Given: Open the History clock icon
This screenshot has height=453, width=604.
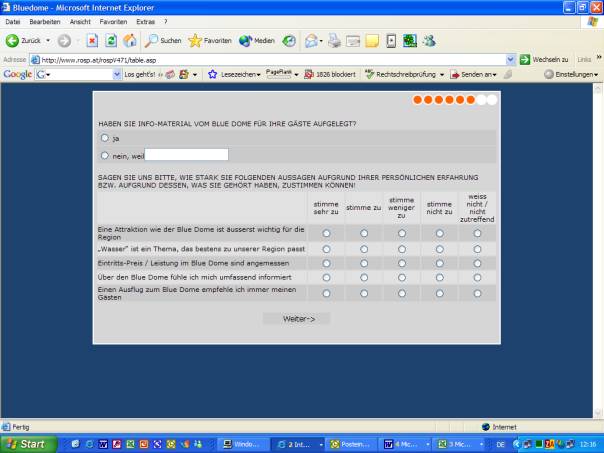Looking at the screenshot, I should point(289,40).
